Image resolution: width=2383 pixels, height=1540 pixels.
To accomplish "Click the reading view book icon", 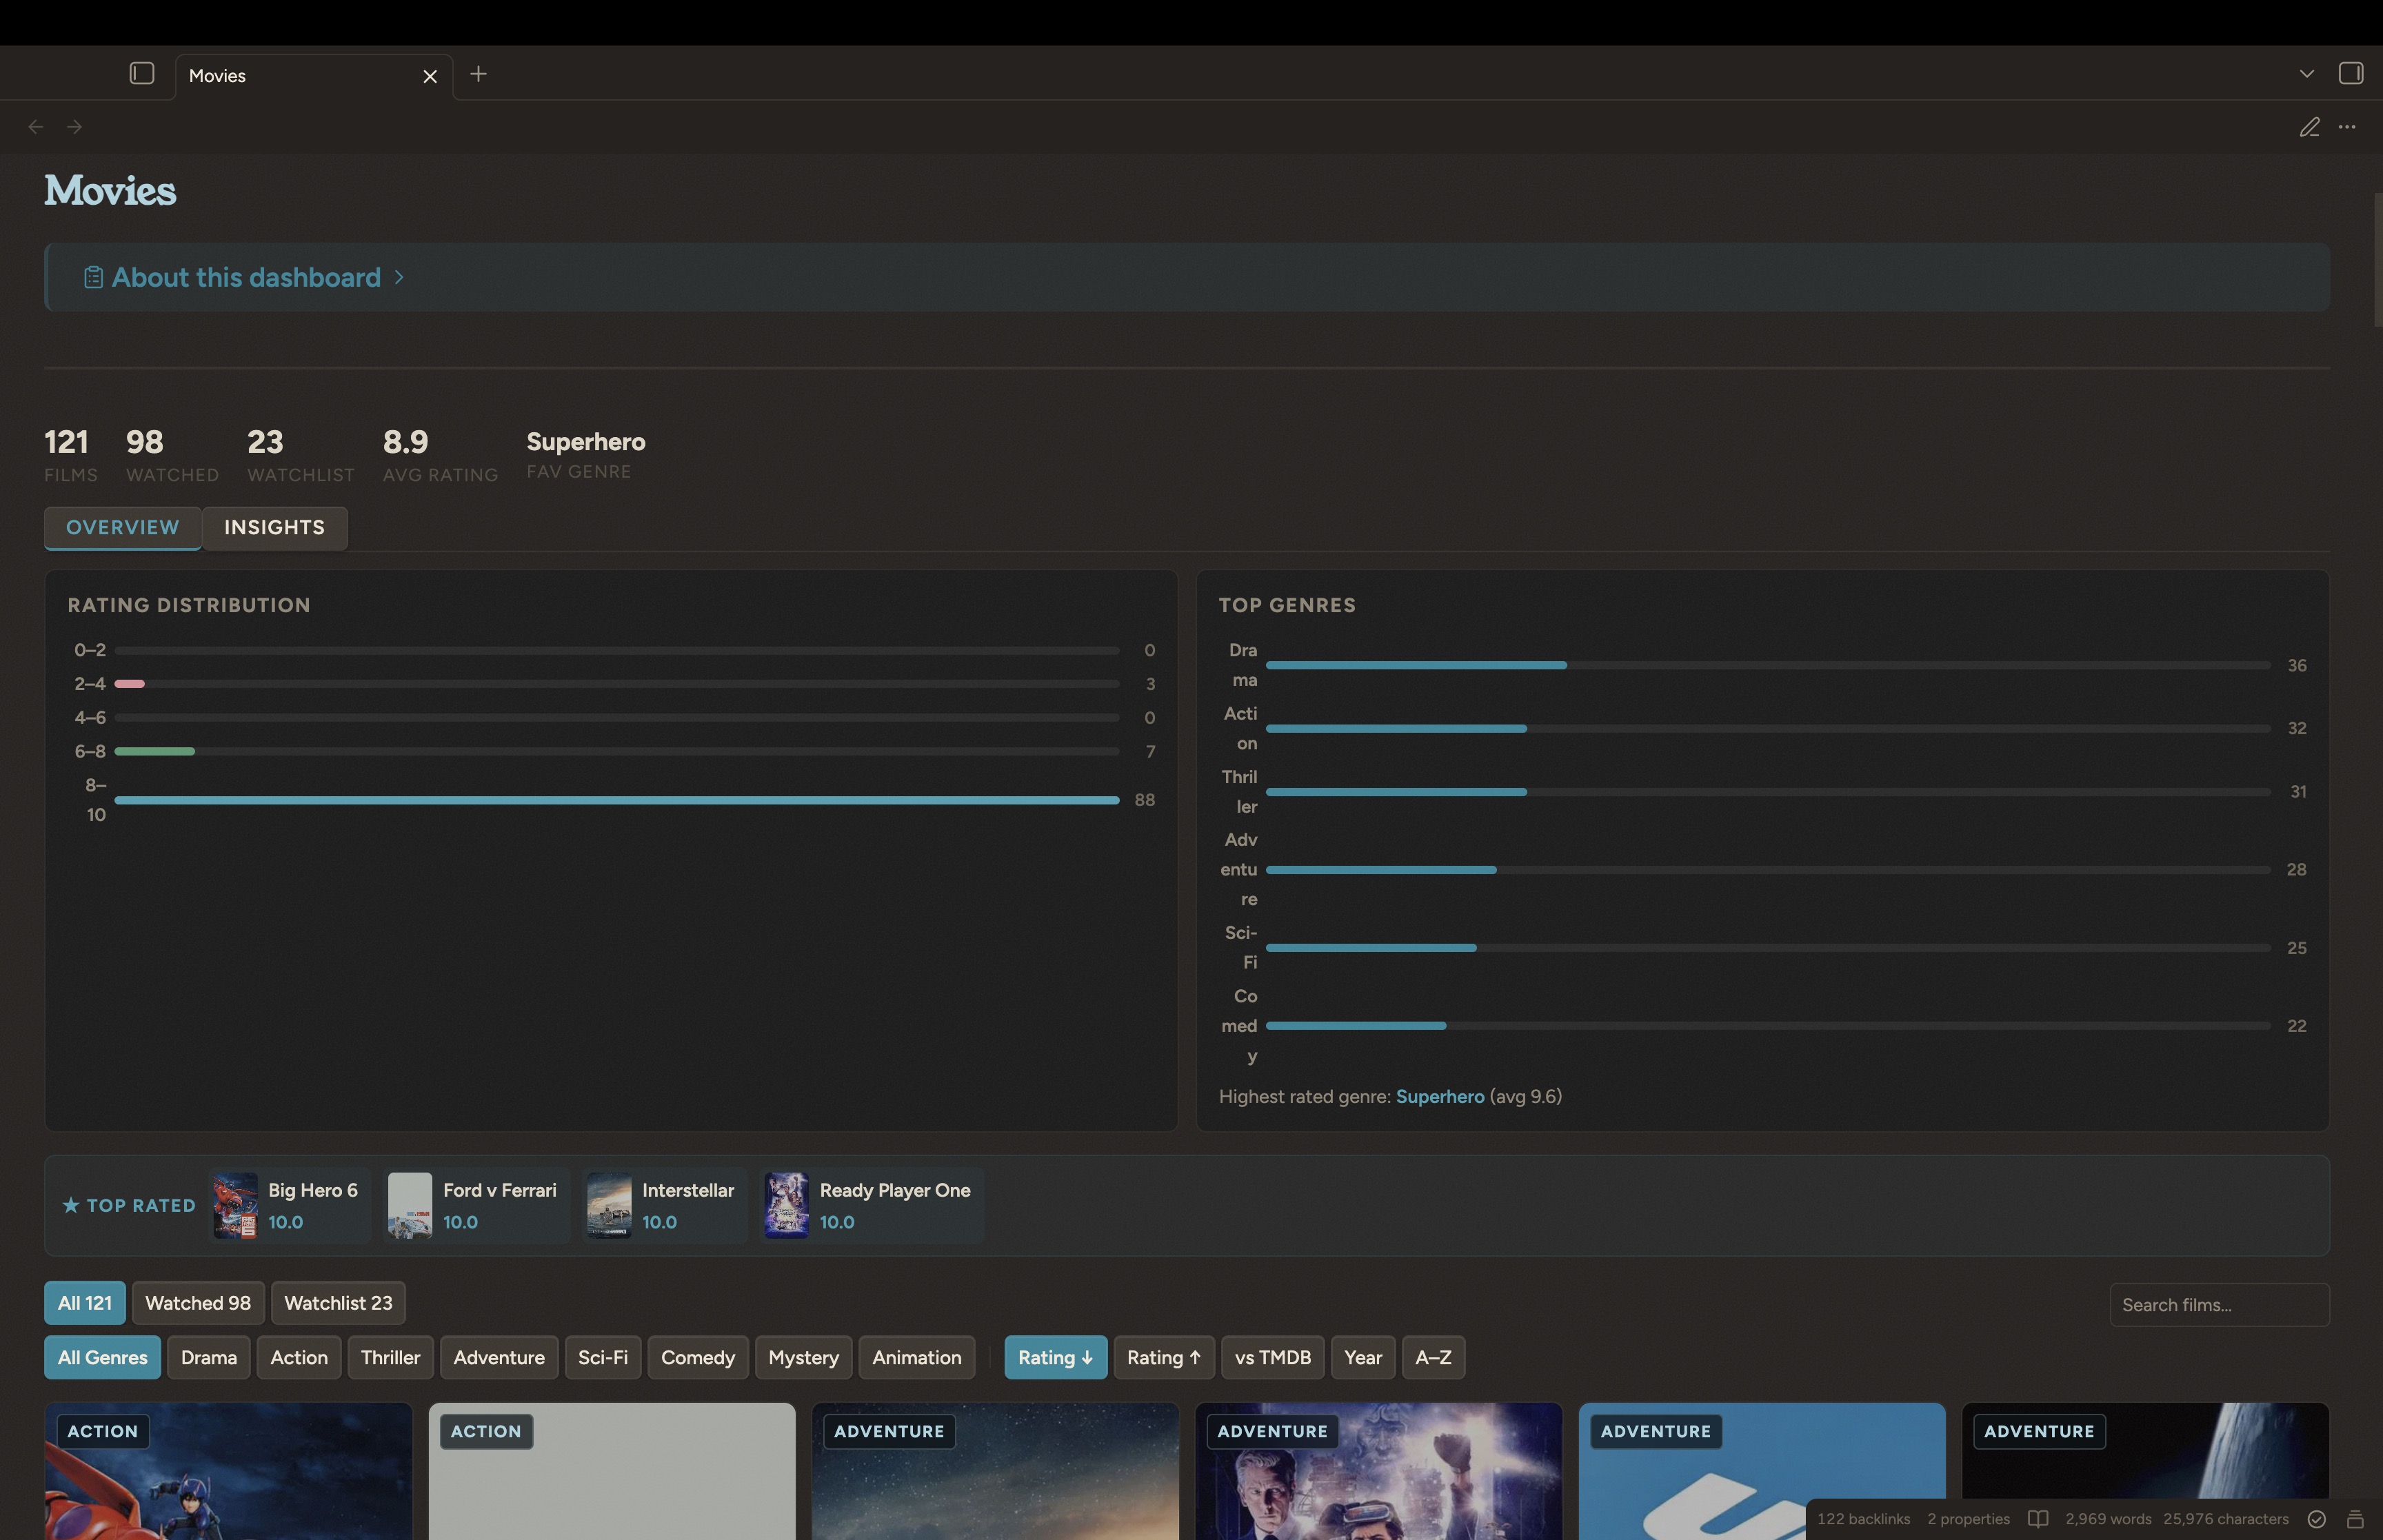I will tap(2037, 1518).
